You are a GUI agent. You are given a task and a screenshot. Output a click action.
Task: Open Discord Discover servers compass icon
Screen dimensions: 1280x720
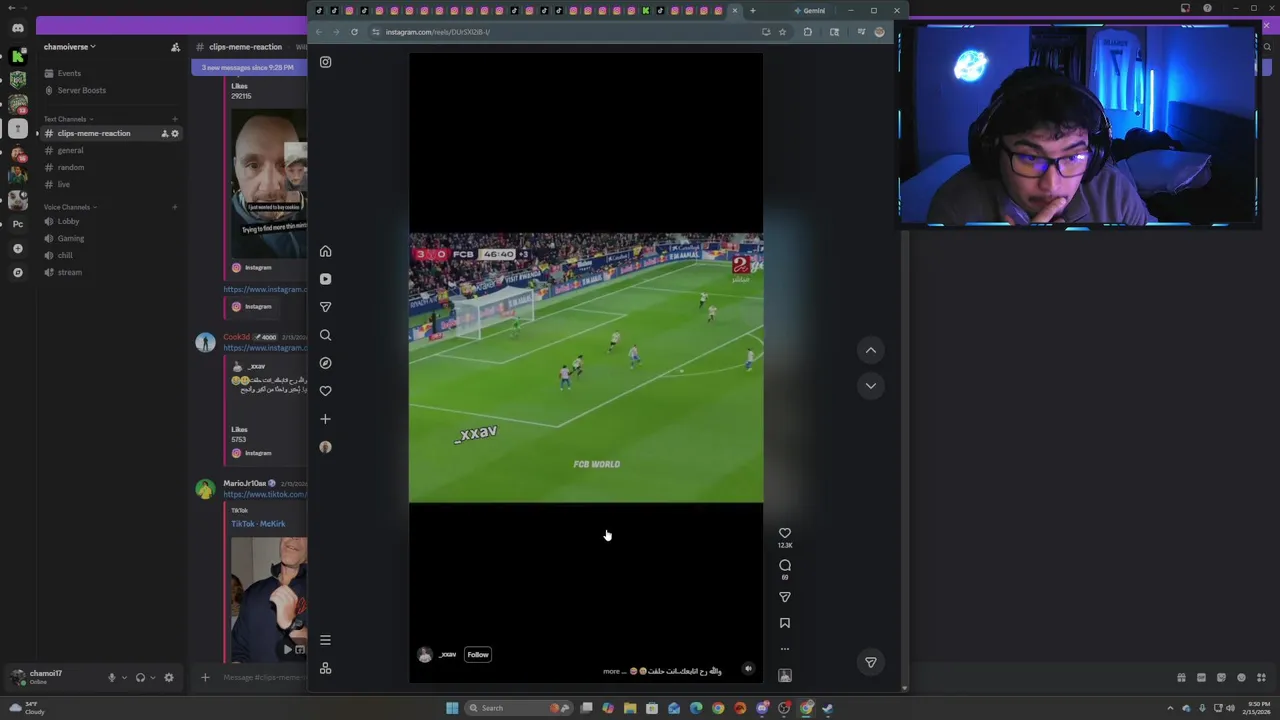17,272
